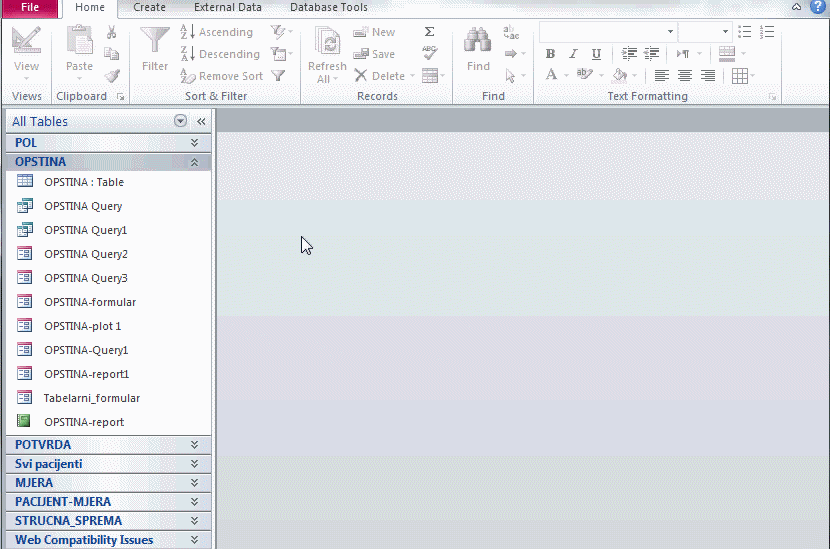Open the Database Tools tab
830x549 pixels.
pyautogui.click(x=329, y=7)
